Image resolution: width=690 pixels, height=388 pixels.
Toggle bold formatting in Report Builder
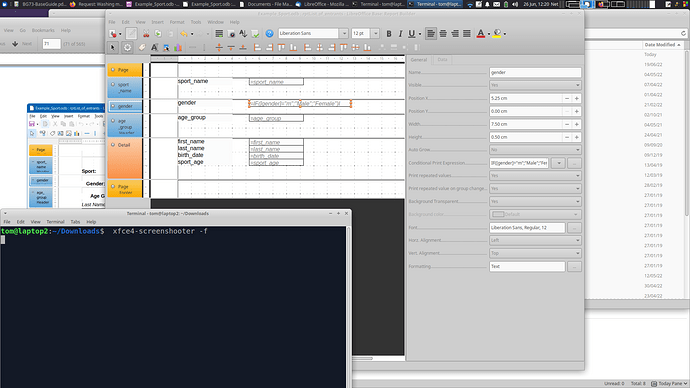point(389,33)
